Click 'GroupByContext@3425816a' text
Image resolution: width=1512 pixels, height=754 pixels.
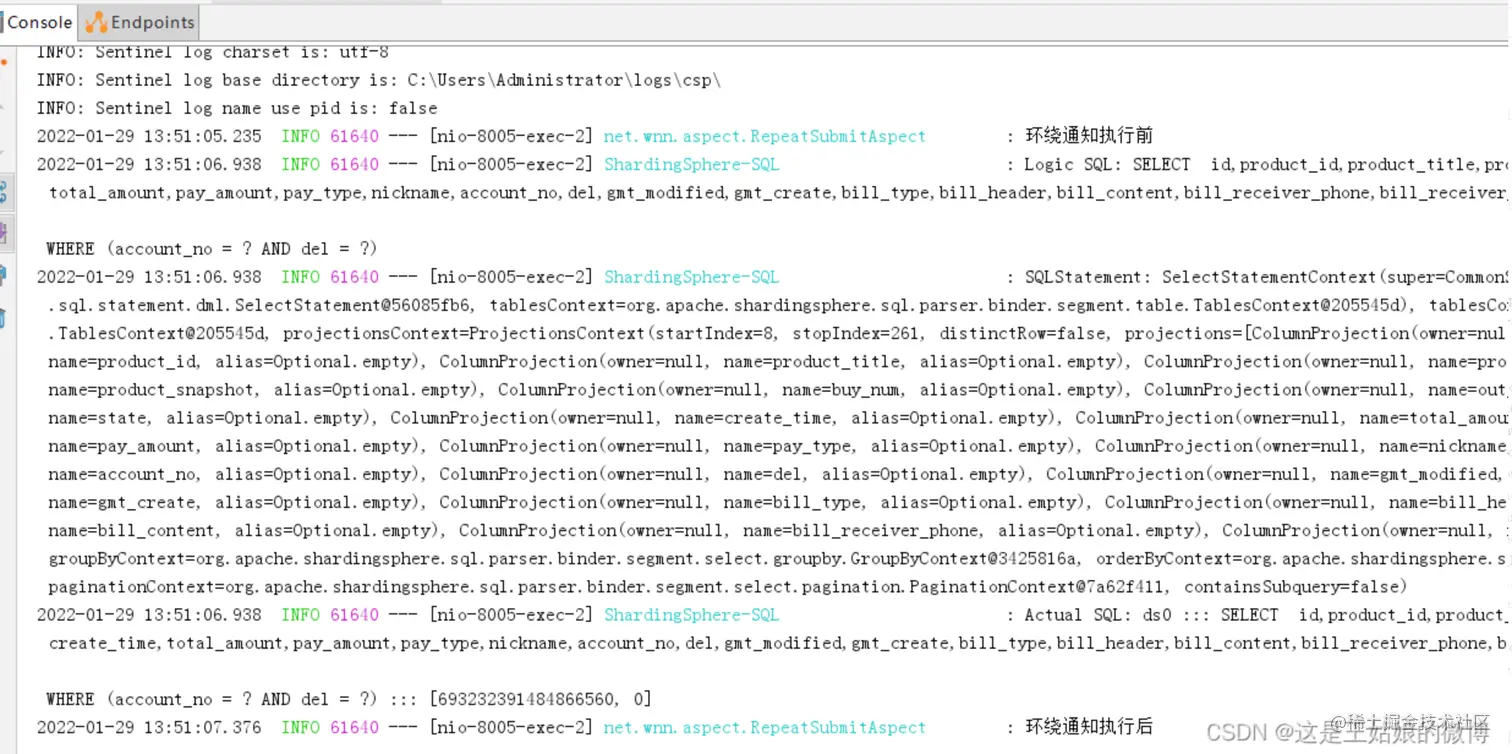coord(962,558)
